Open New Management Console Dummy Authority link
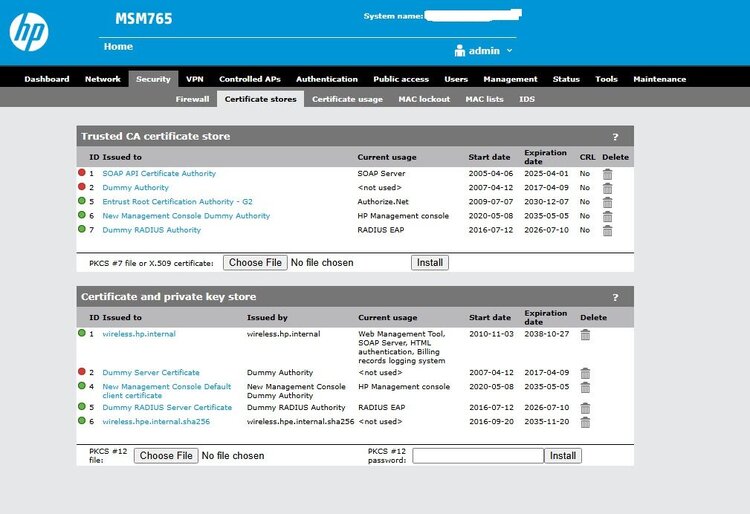Viewport: 750px width, 514px height. 186,216
